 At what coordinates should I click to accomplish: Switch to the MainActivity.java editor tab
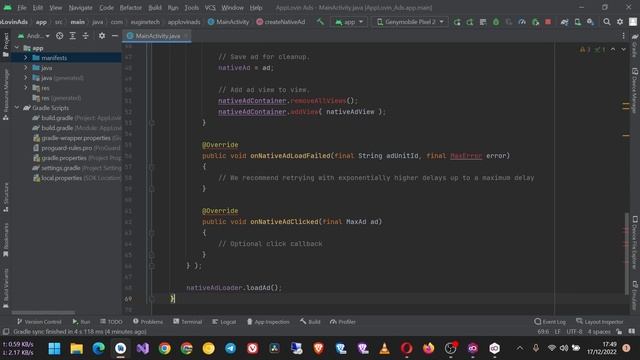click(x=158, y=36)
